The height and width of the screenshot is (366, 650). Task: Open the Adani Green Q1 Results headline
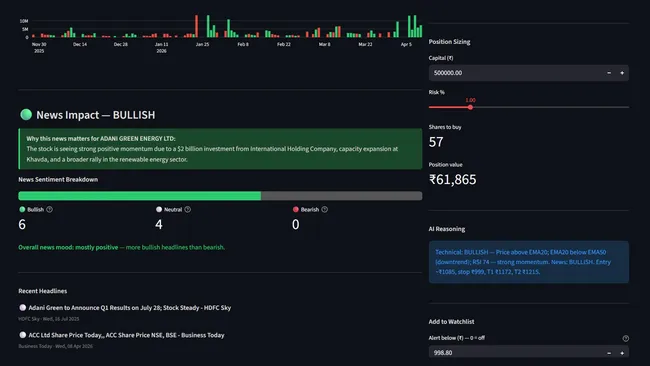[x=130, y=308]
